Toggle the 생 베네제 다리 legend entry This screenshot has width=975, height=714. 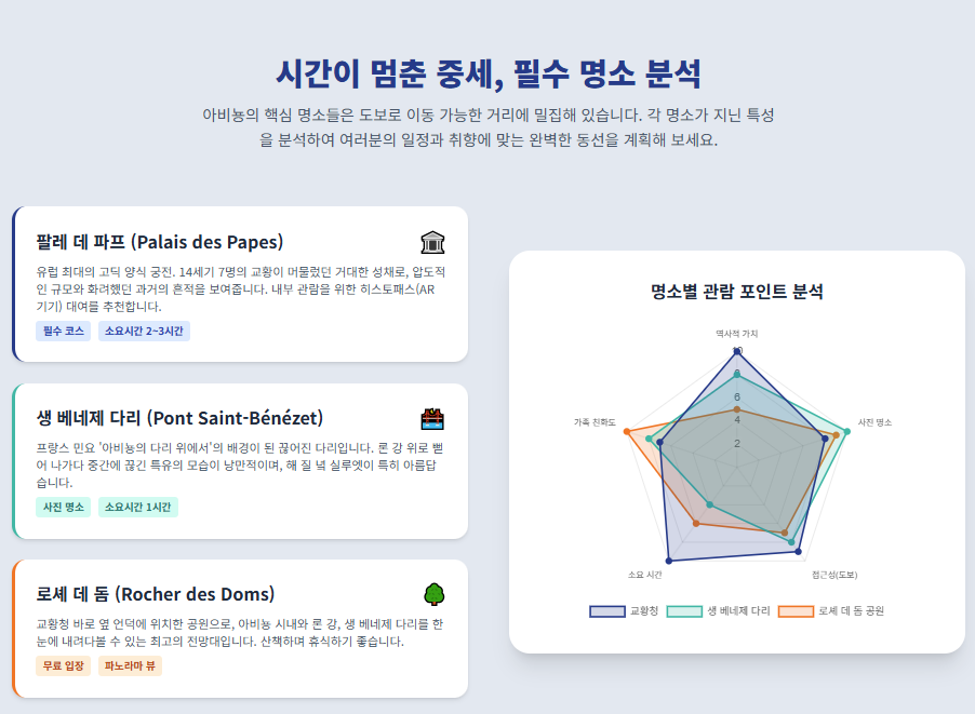[718, 611]
